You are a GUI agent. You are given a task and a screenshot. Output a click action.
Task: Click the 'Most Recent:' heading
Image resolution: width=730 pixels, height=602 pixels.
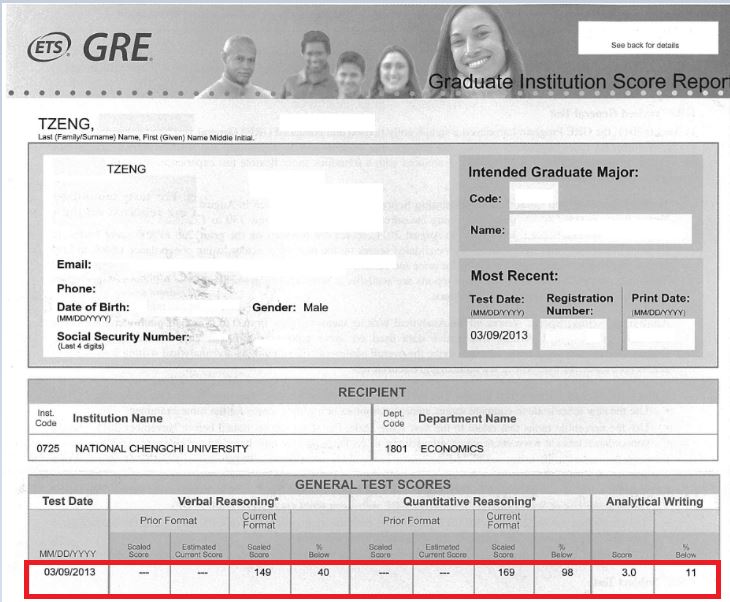click(x=514, y=276)
